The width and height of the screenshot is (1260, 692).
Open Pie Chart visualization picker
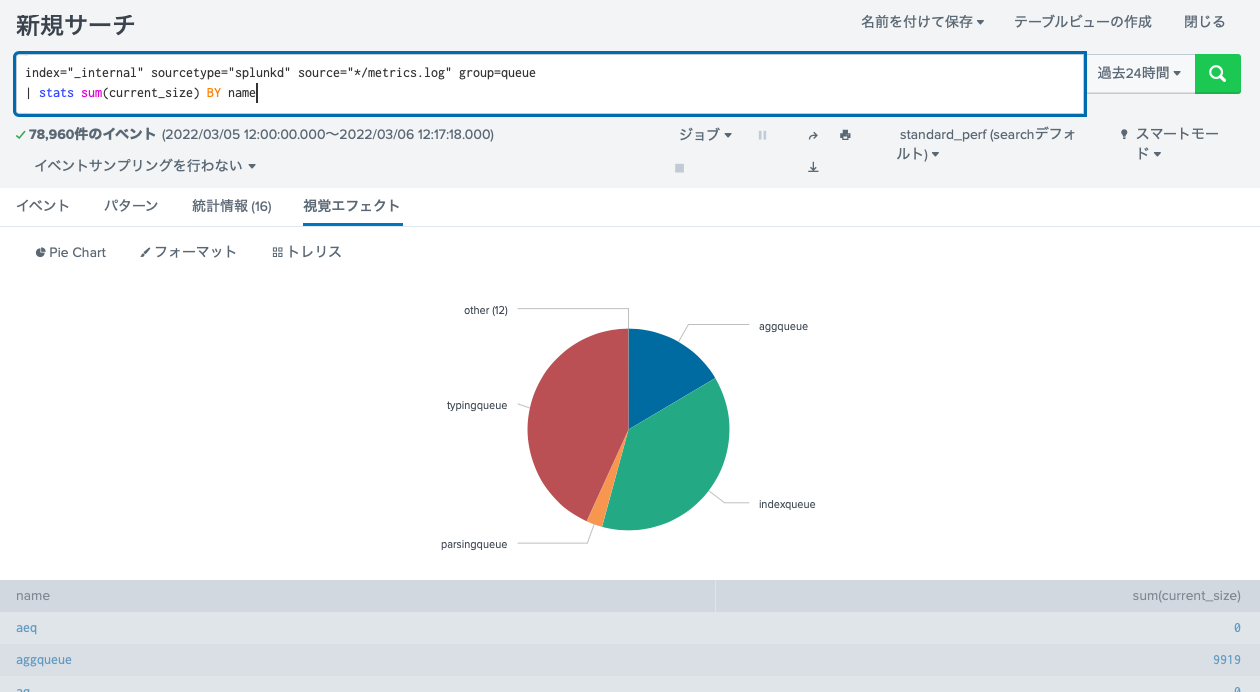(71, 252)
